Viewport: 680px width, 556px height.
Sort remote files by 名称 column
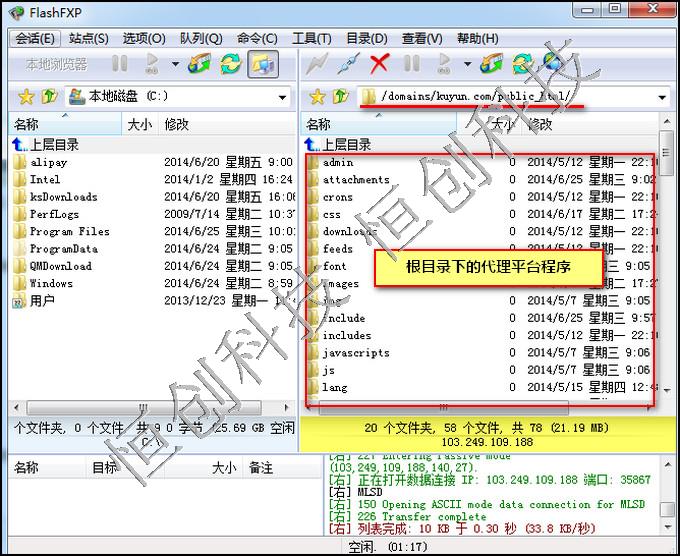(x=379, y=124)
